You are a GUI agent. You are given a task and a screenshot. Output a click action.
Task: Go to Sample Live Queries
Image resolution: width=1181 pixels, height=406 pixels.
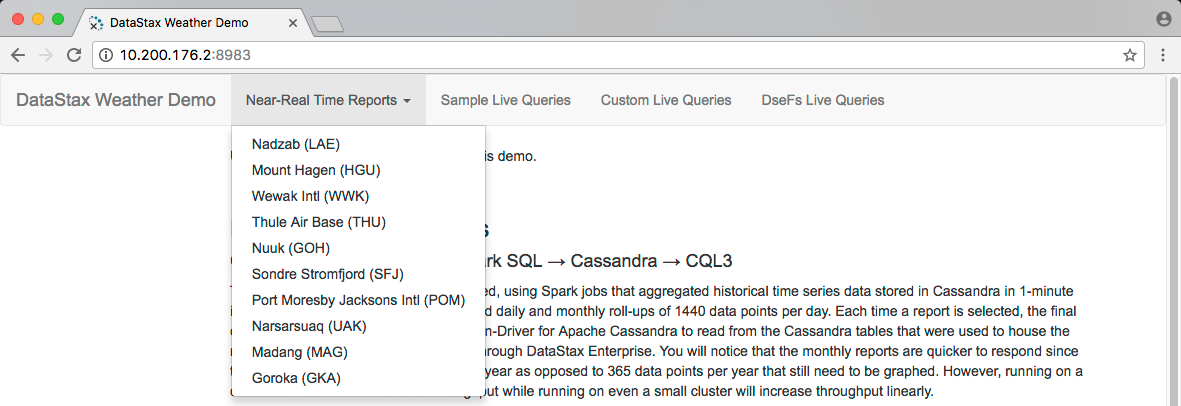pos(505,100)
